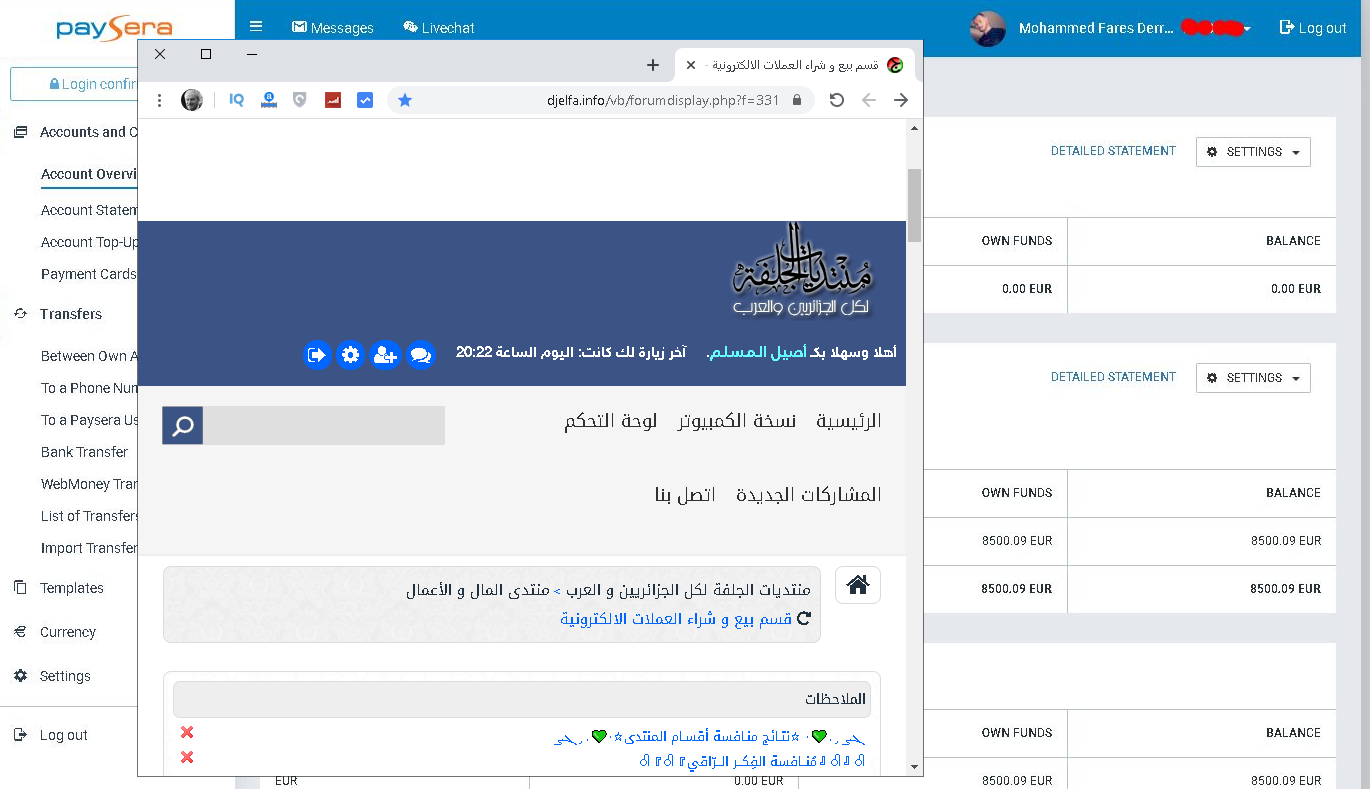Dismiss second notice with red X
1370x789 pixels.
click(187, 757)
